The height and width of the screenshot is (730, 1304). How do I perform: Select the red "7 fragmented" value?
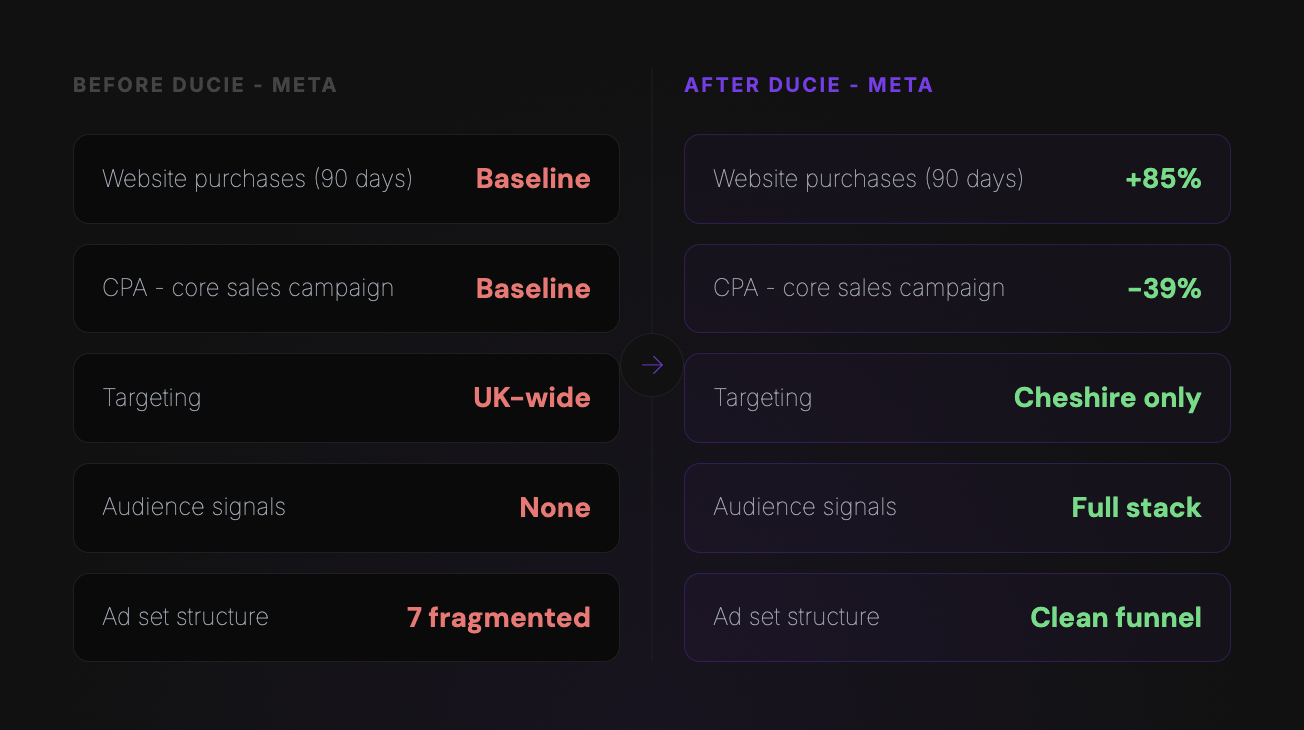(x=498, y=617)
